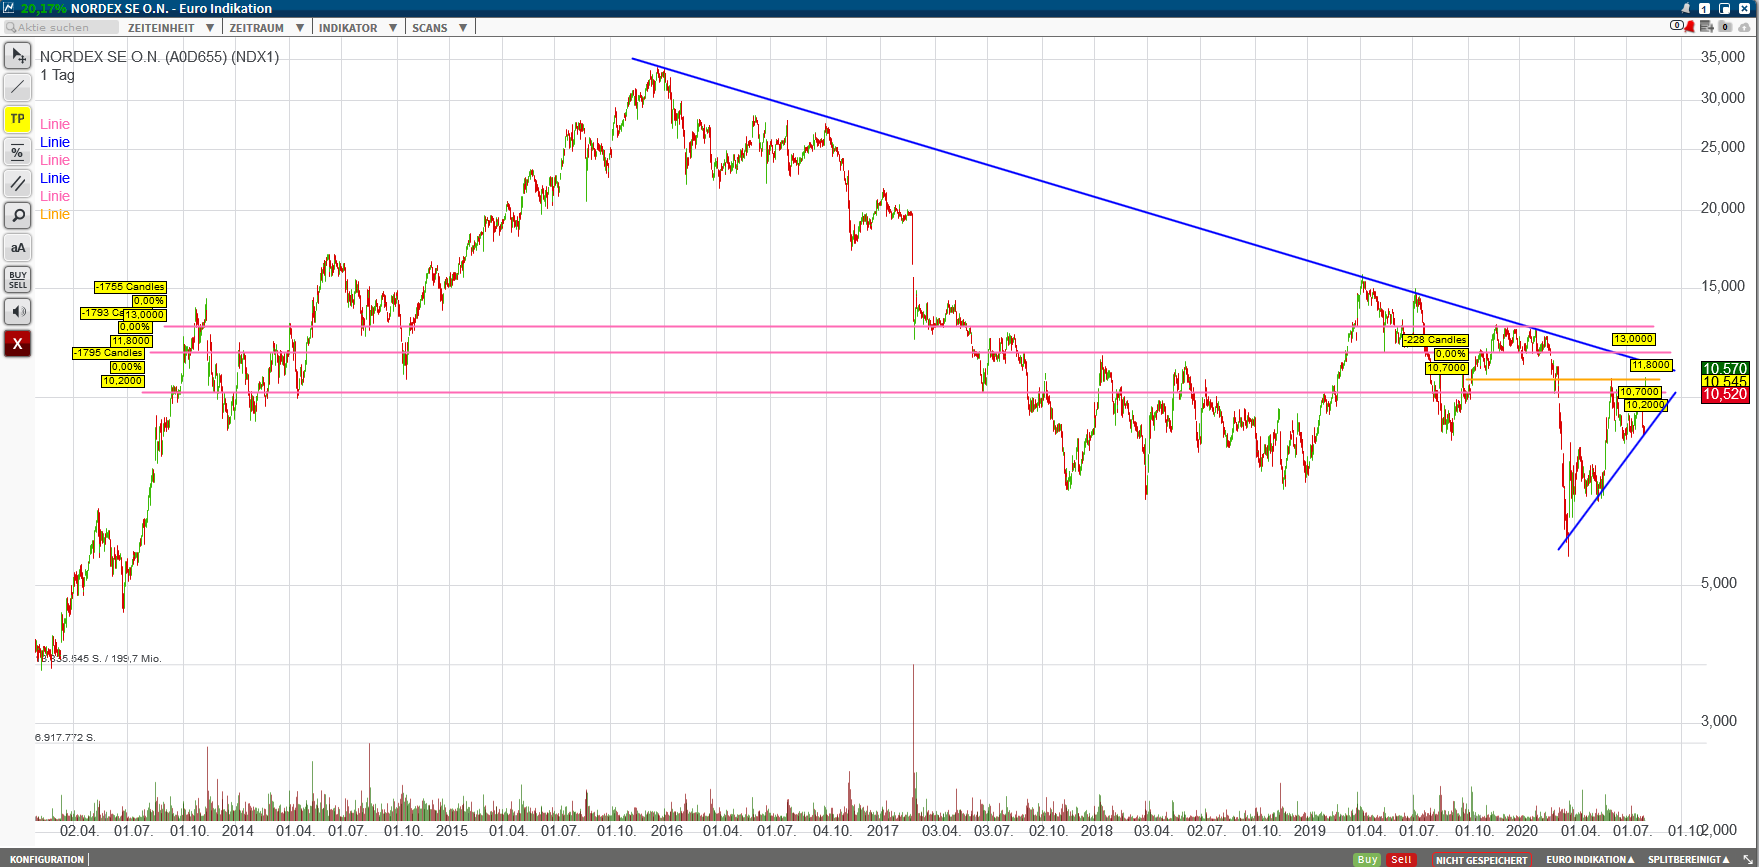Open the folder icon showing 0
1759x867 pixels.
coord(1725,27)
